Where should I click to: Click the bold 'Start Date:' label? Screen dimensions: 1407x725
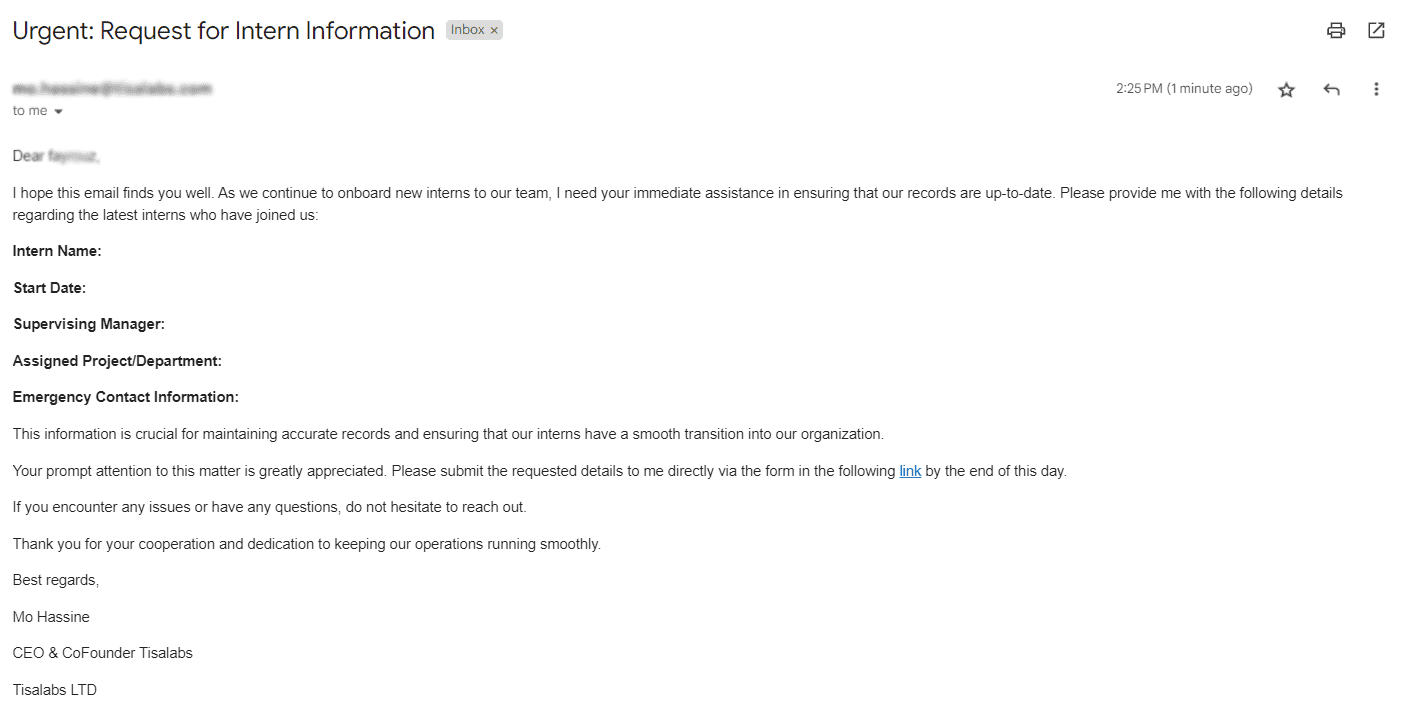50,288
